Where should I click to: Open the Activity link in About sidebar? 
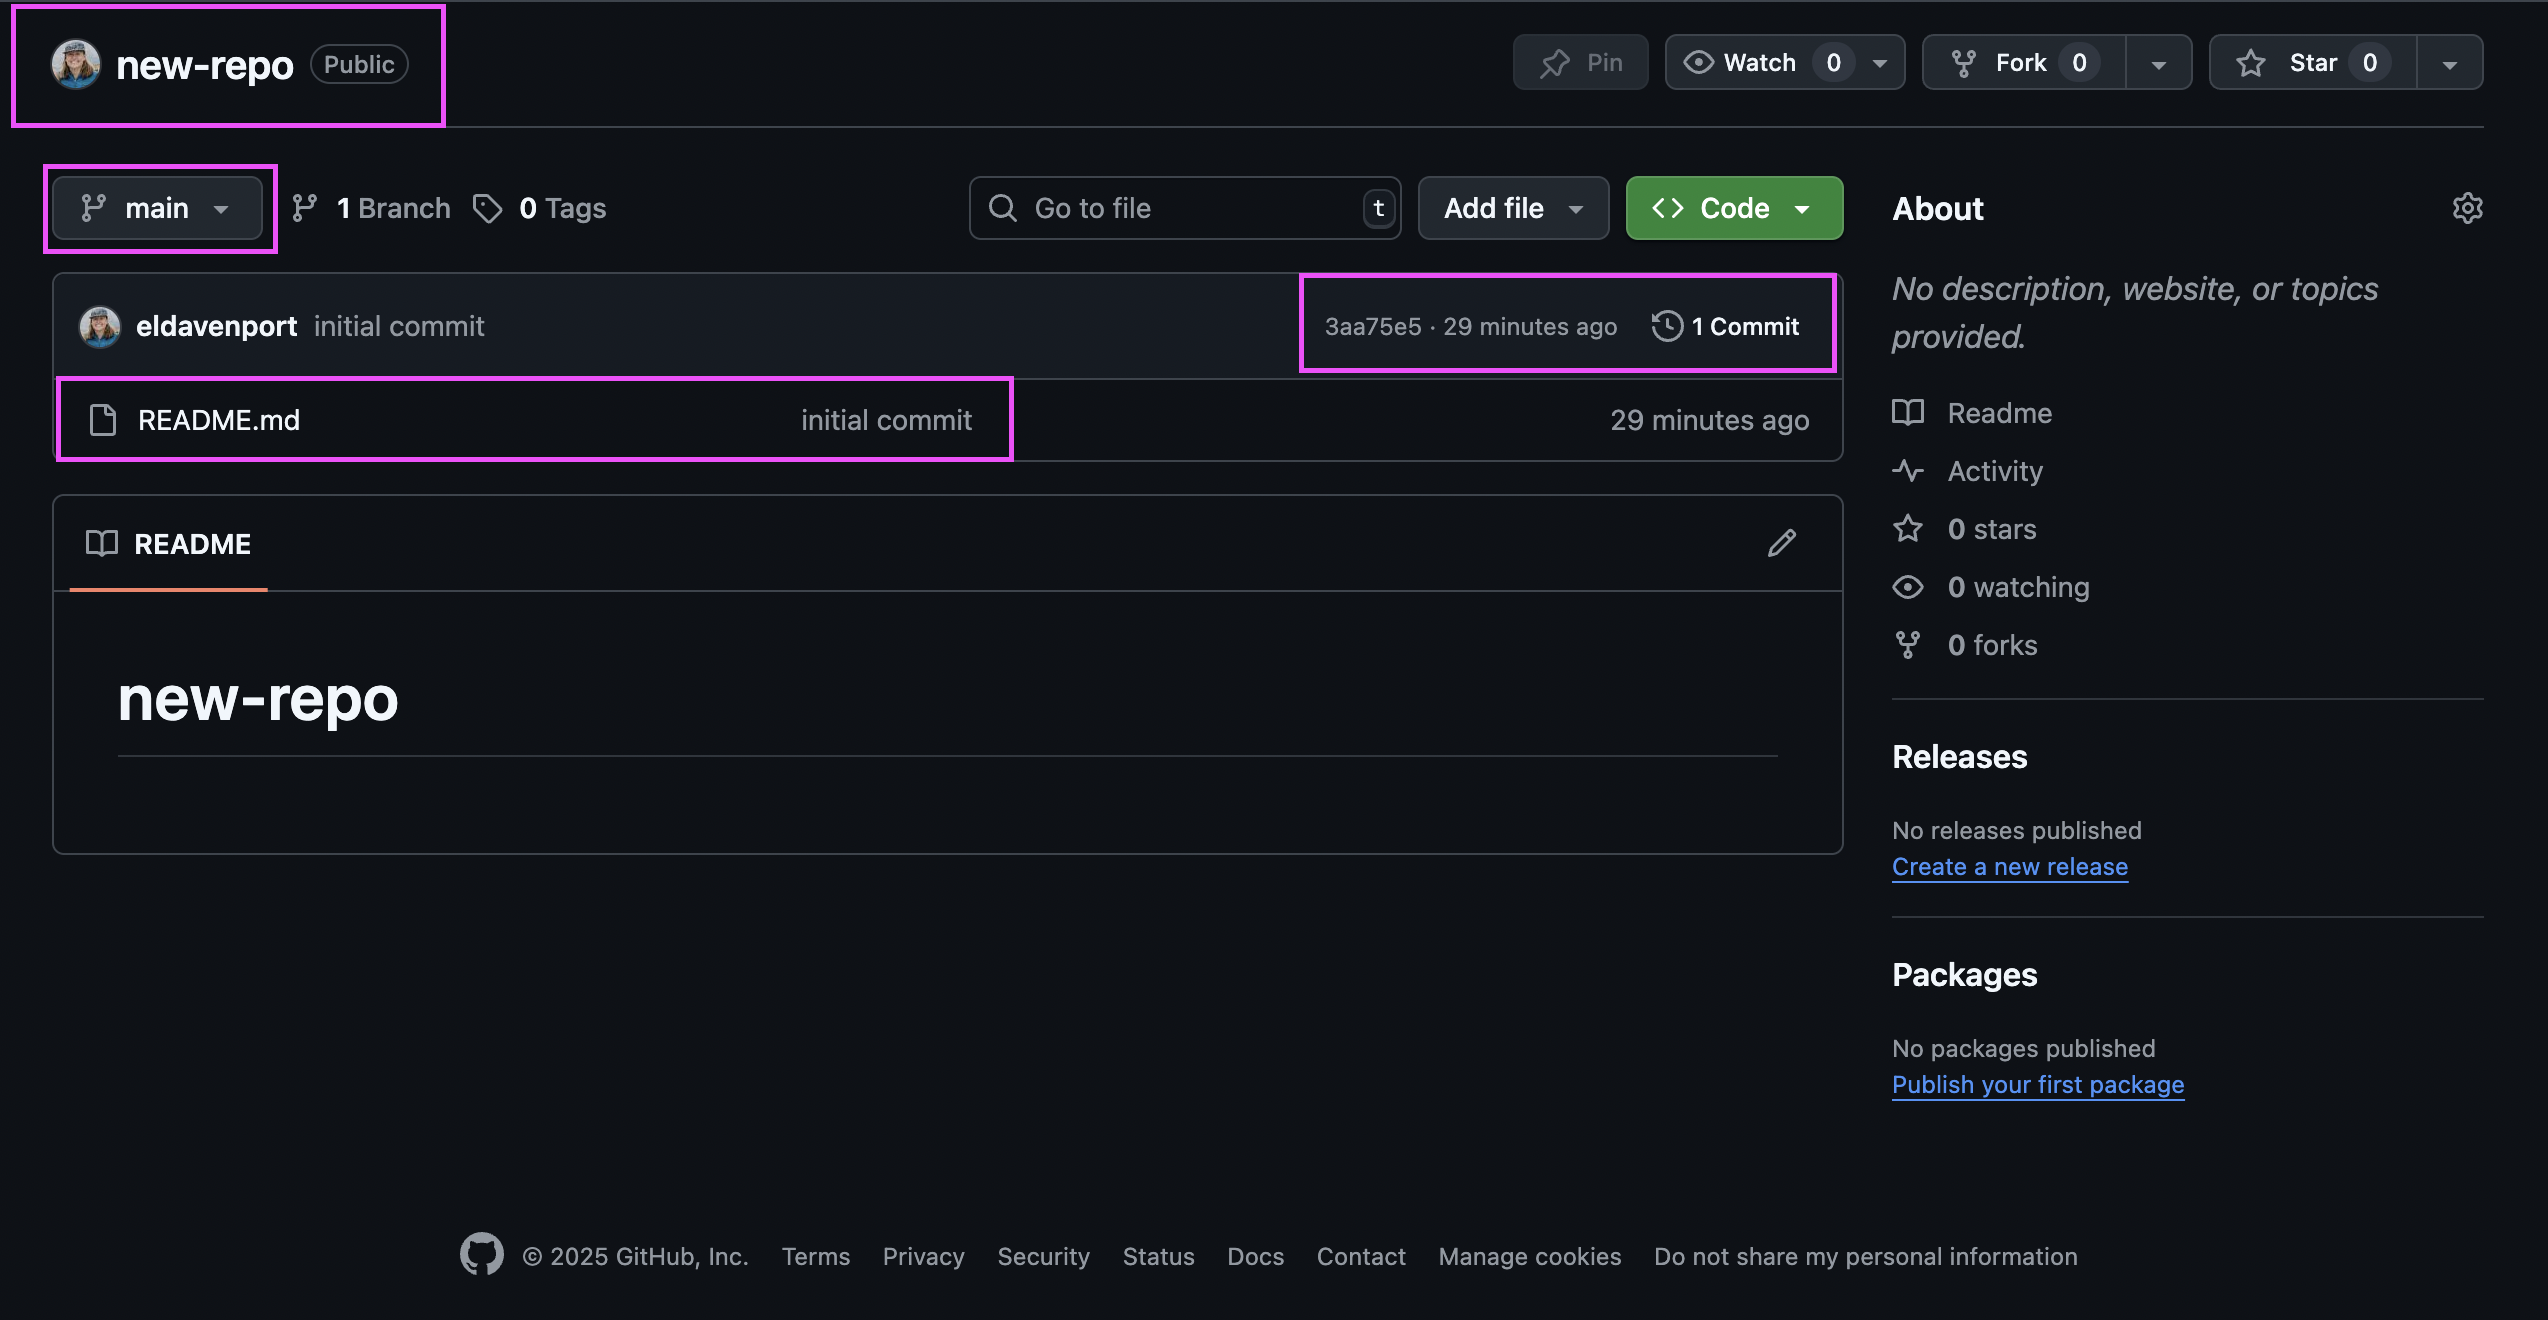(1968, 471)
